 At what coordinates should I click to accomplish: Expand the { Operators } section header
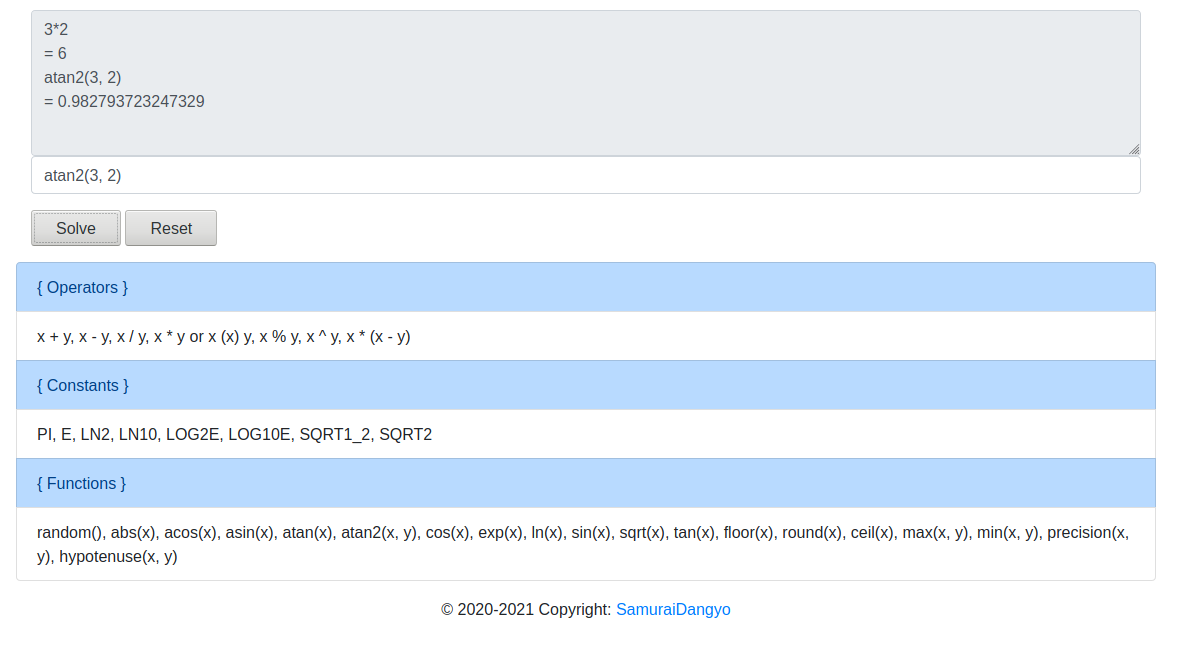82,287
